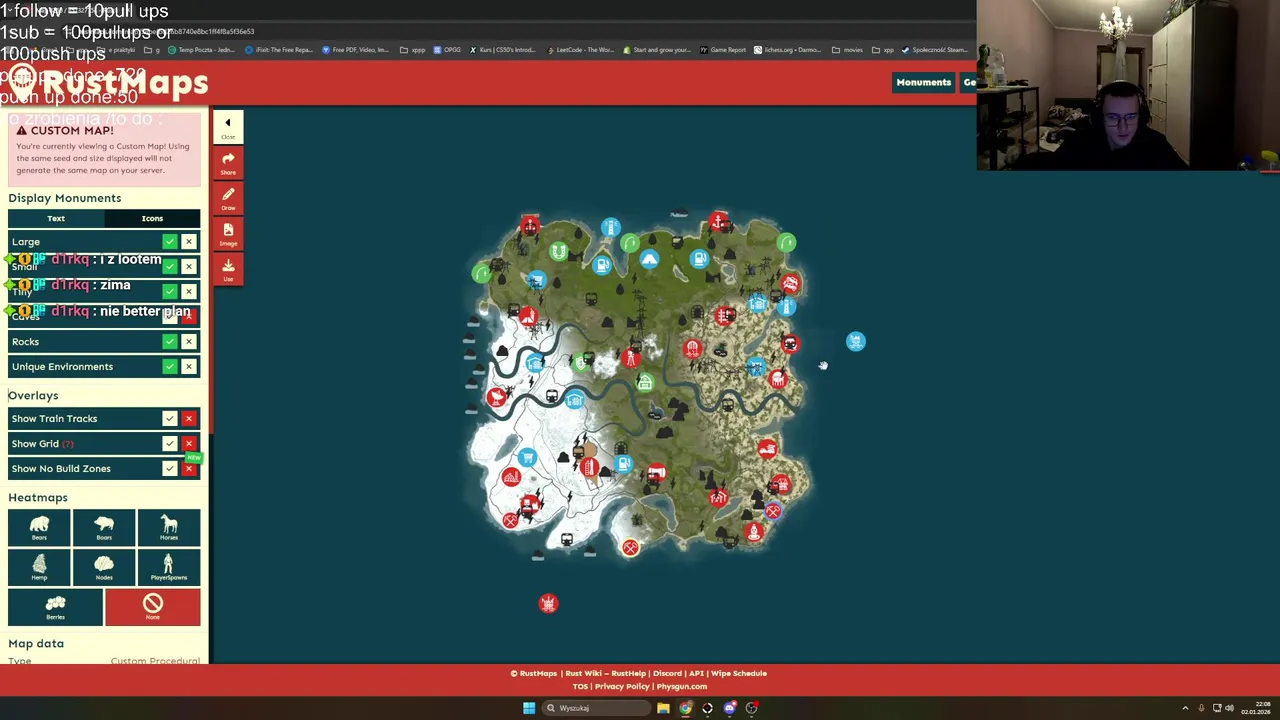Image resolution: width=1280 pixels, height=720 pixels.
Task: Open the blue pyramid monument icon
Action: 649,260
